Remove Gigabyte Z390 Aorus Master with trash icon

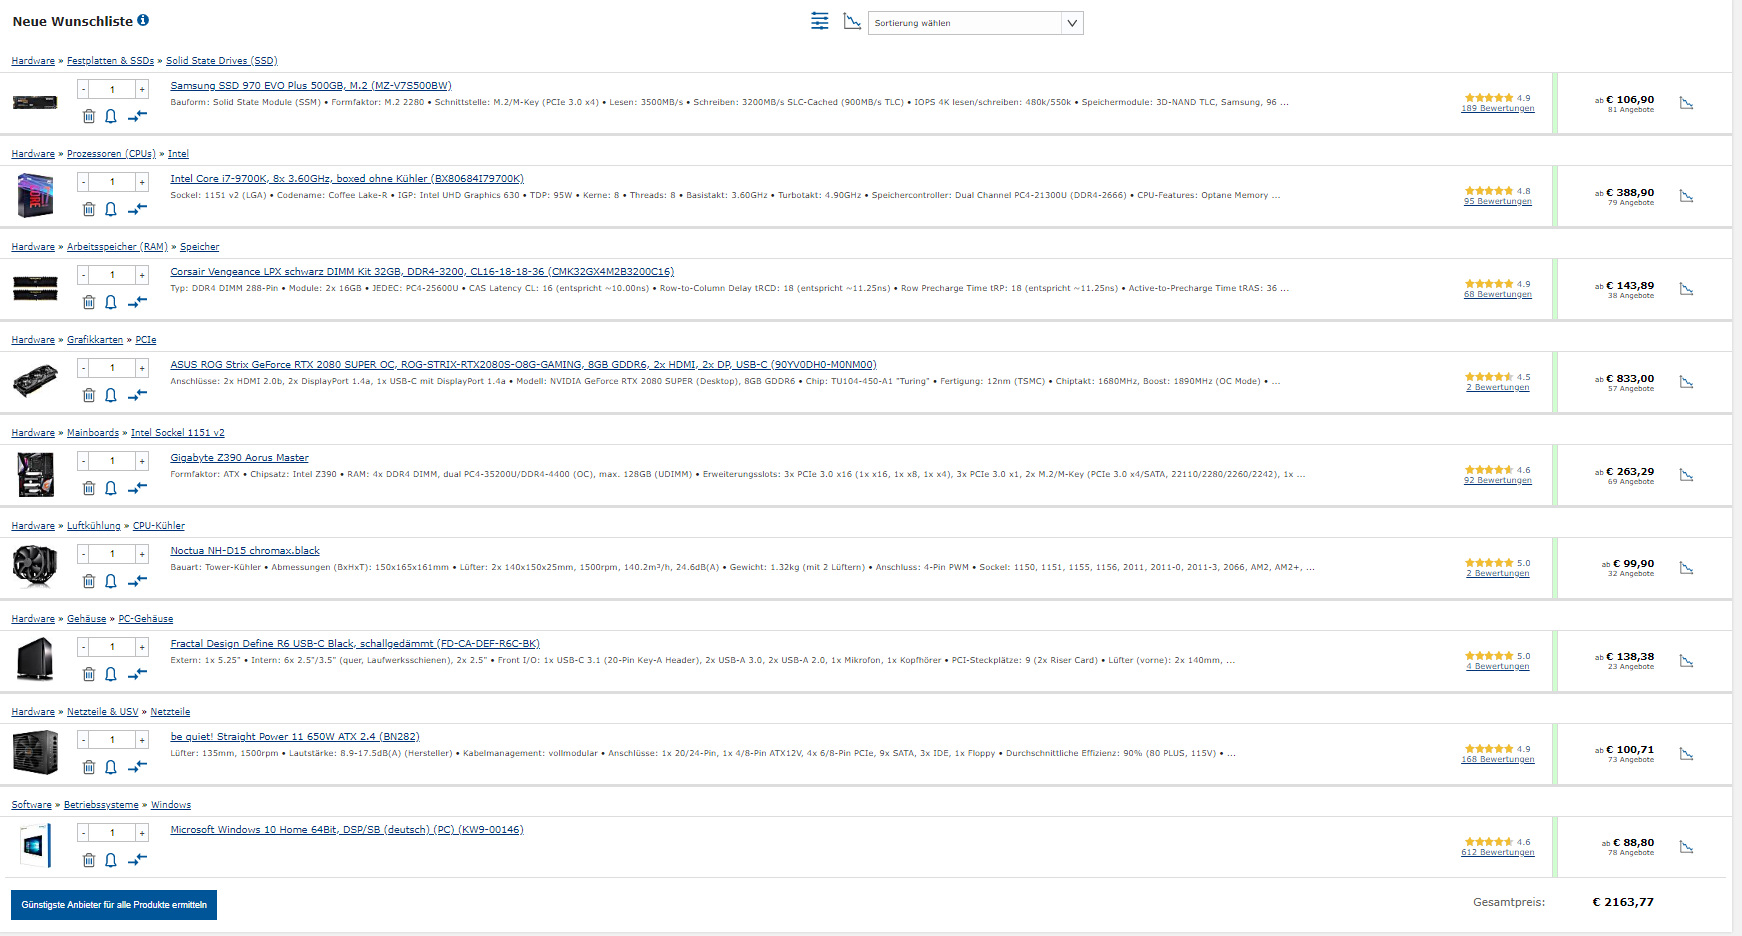point(89,488)
